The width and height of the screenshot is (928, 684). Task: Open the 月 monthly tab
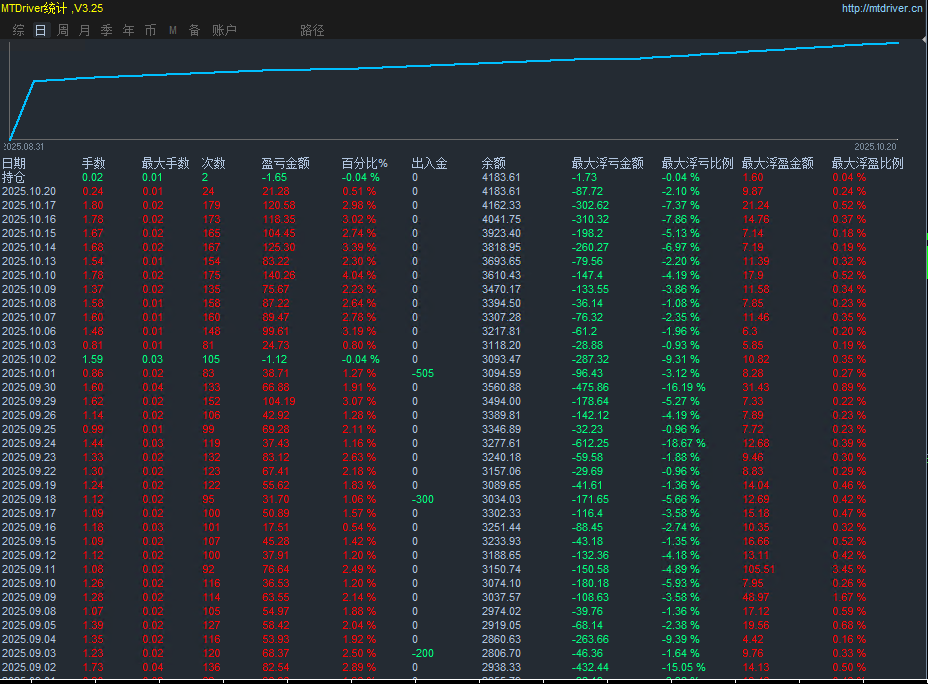point(85,30)
